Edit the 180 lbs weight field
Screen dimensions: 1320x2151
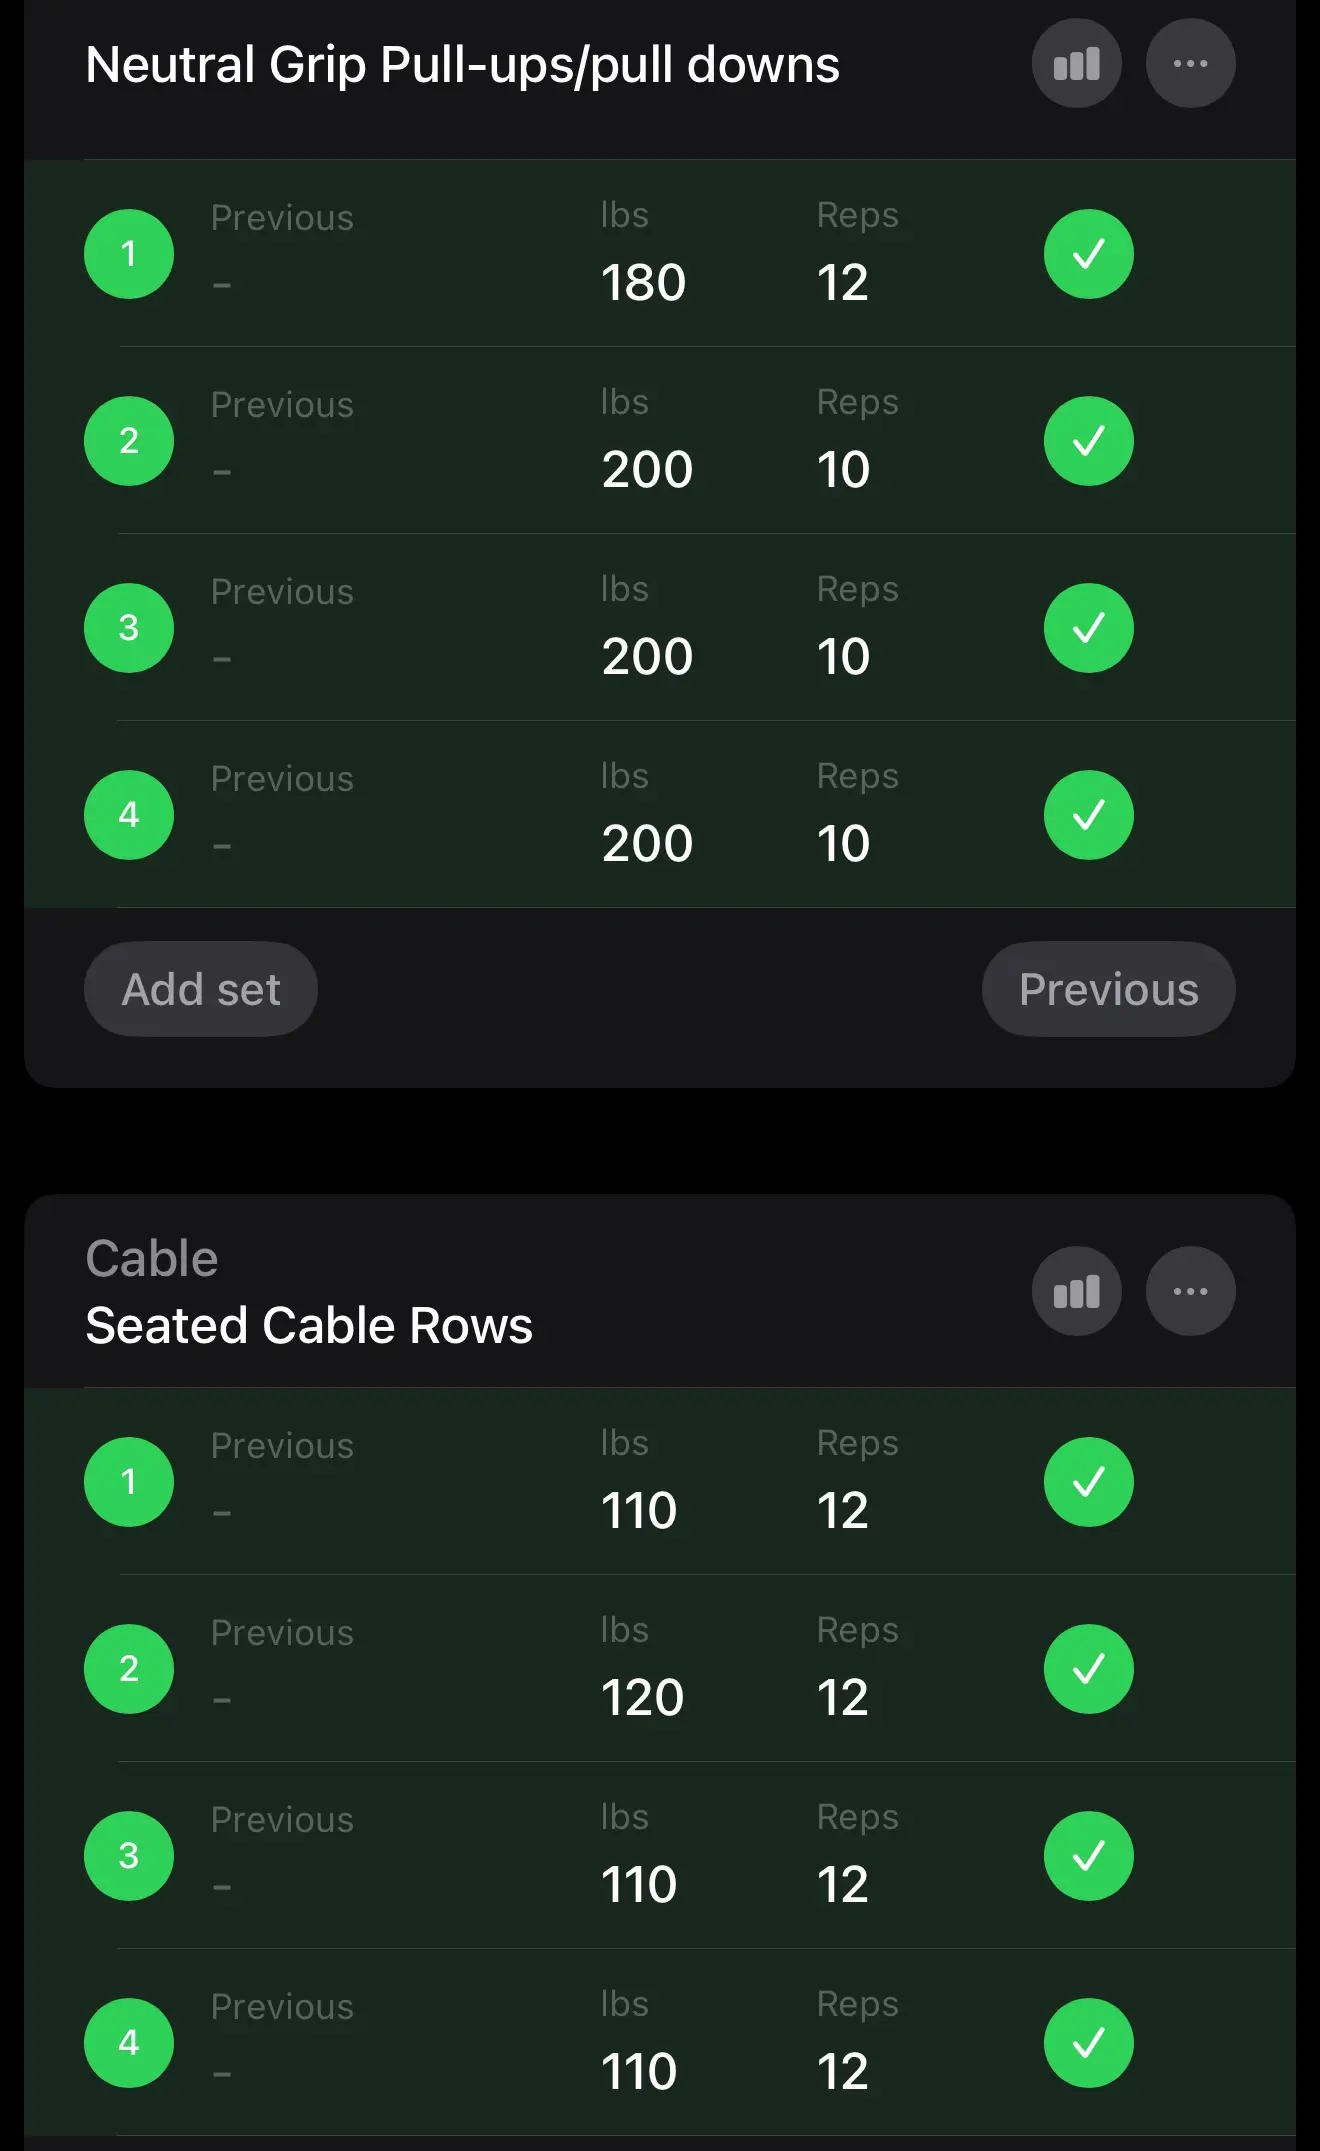click(643, 282)
